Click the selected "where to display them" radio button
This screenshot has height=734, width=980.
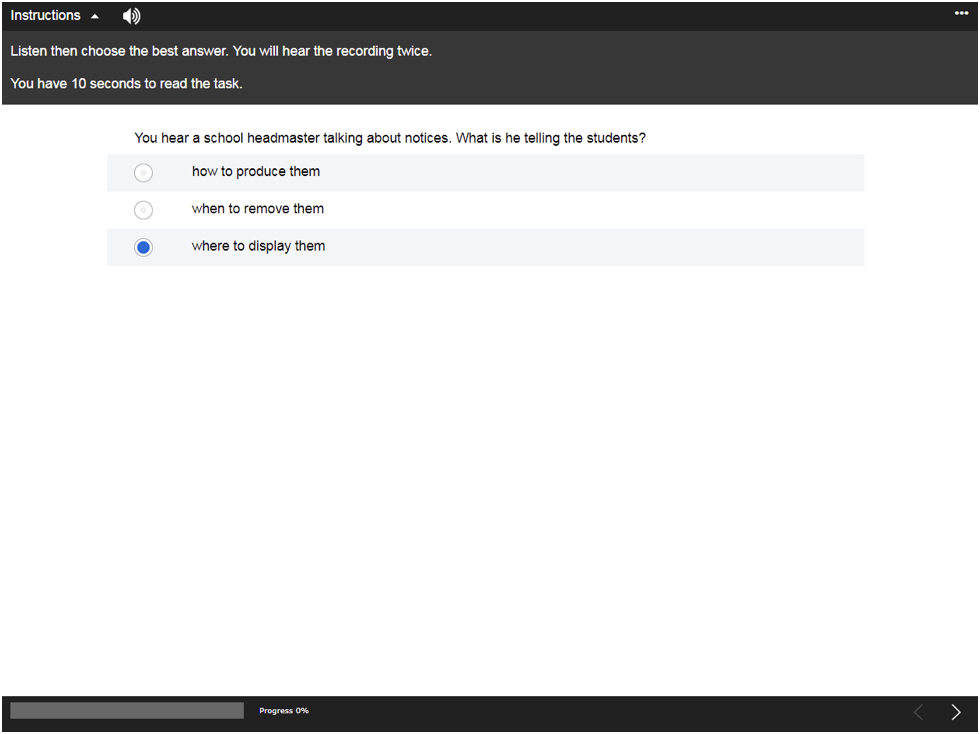tap(144, 247)
